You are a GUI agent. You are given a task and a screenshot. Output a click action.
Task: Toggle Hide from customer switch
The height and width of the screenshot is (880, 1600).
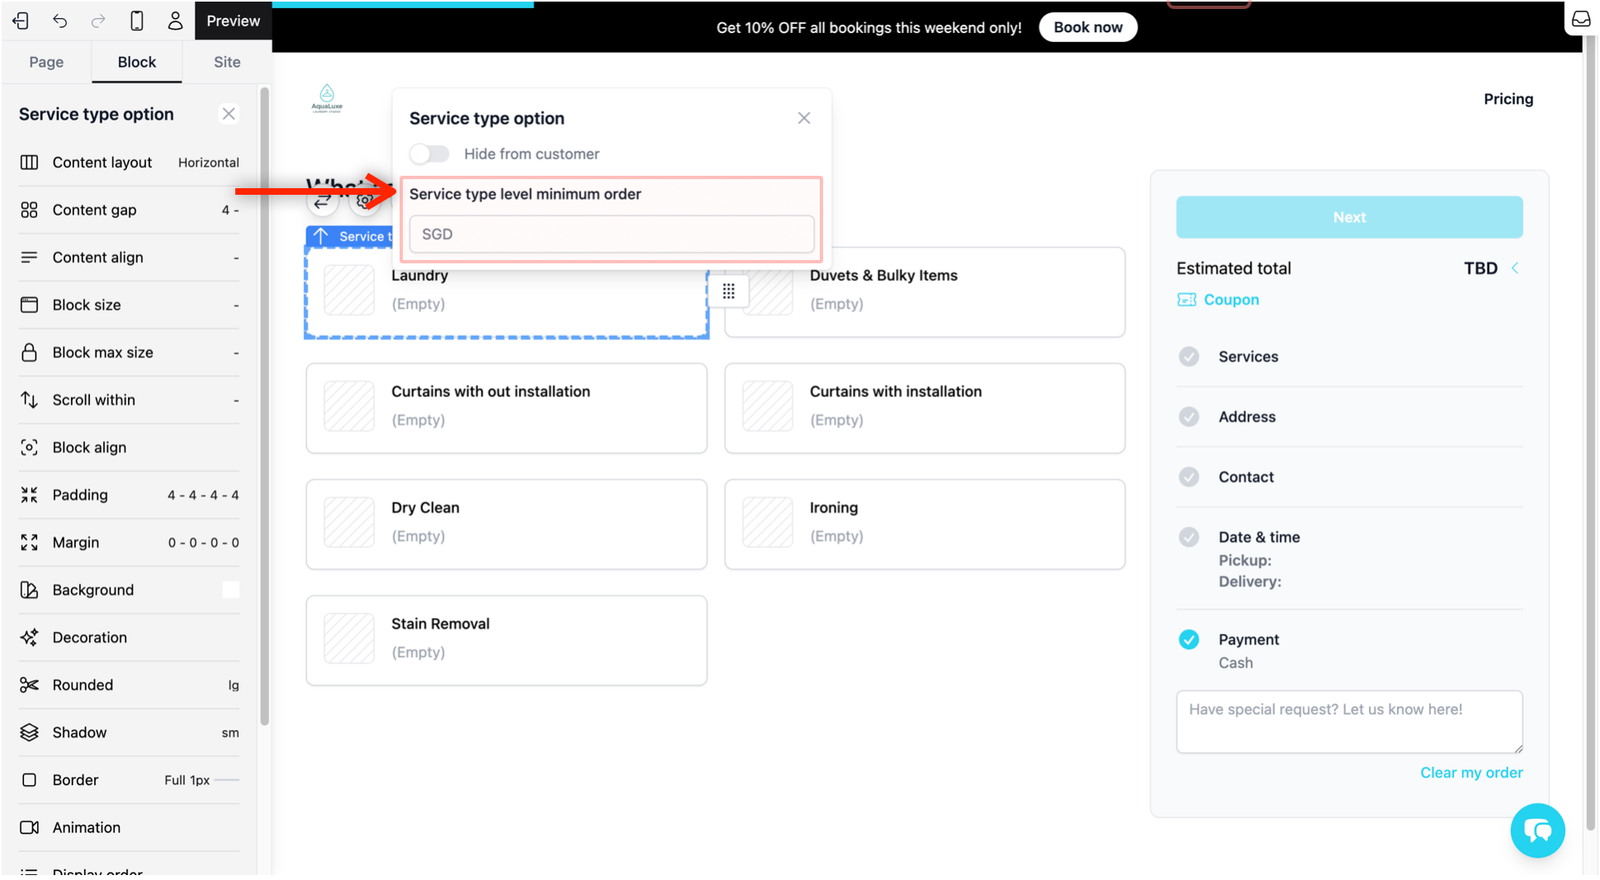pos(430,154)
